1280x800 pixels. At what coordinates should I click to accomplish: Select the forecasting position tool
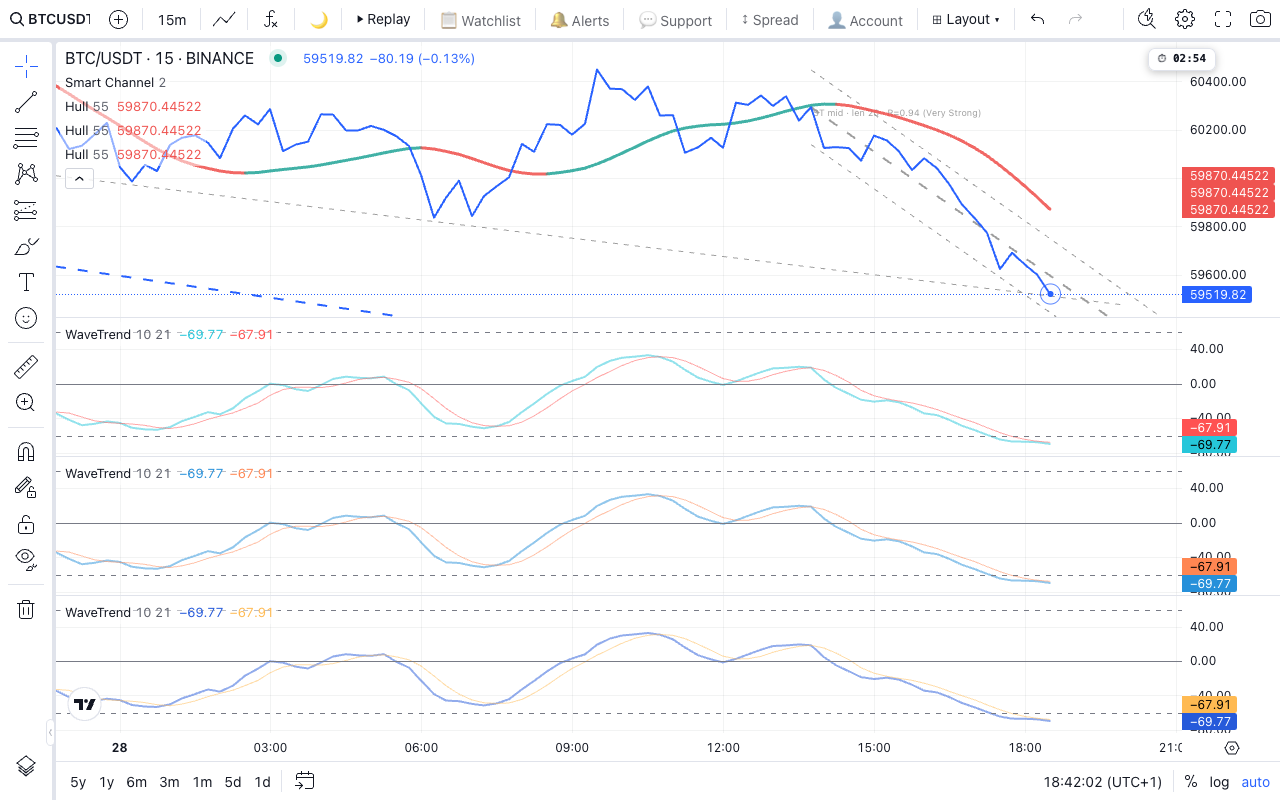(x=26, y=210)
